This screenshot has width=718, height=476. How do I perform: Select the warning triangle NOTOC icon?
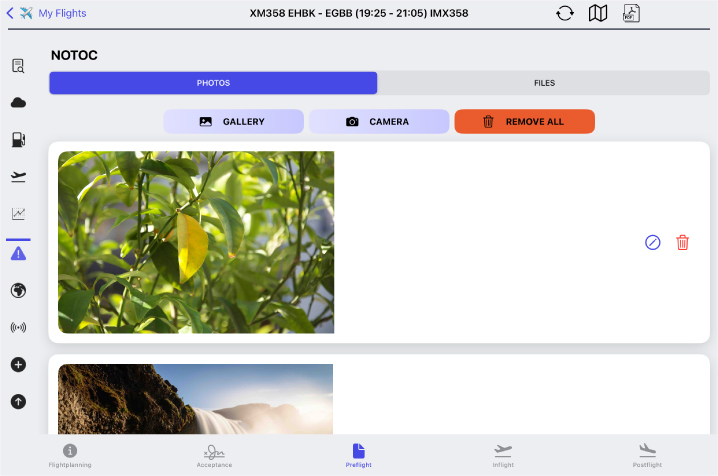pyautogui.click(x=18, y=253)
